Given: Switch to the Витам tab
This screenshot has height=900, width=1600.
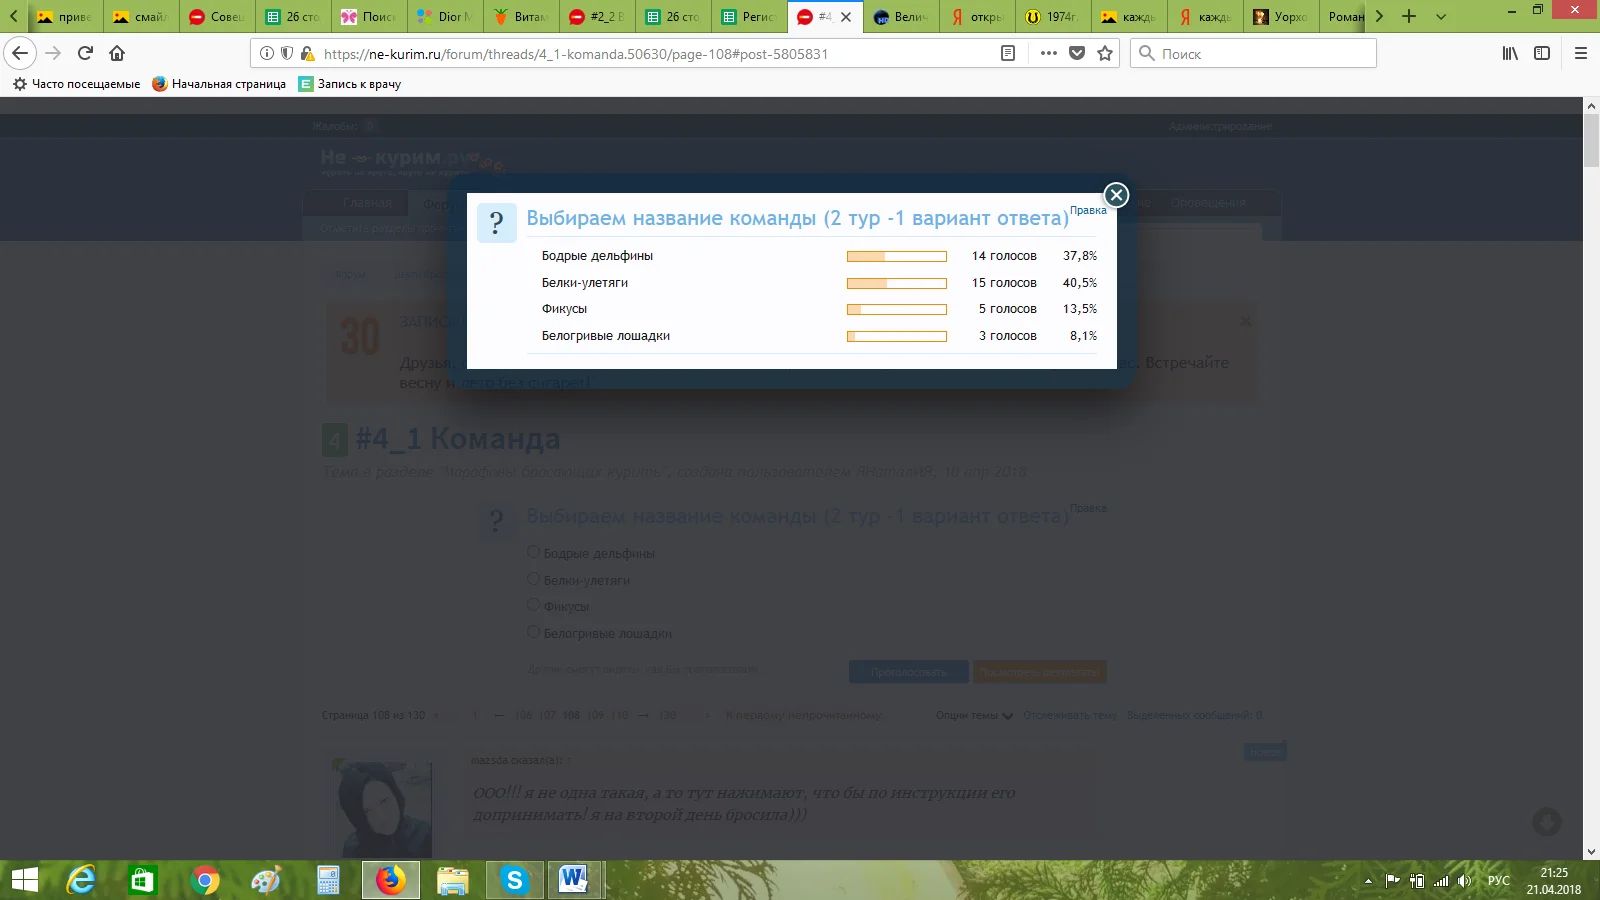Looking at the screenshot, I should [x=521, y=17].
